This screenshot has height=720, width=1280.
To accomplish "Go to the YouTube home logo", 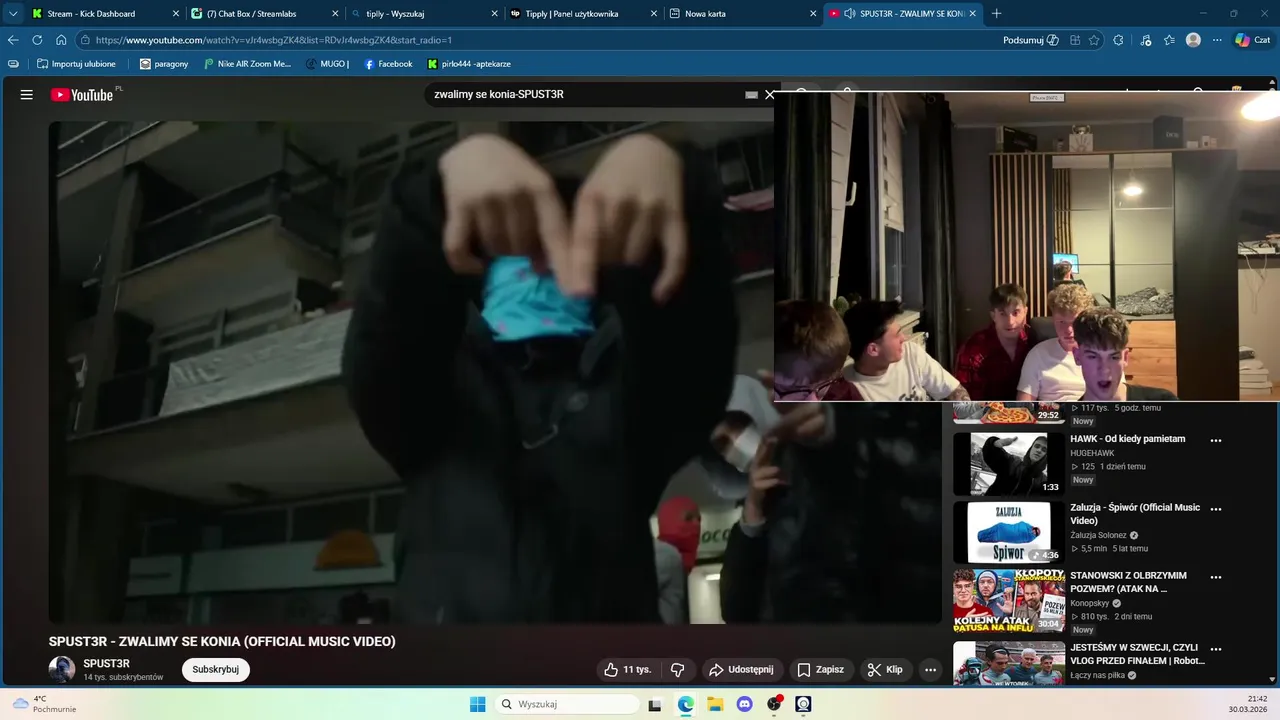I will (82, 95).
